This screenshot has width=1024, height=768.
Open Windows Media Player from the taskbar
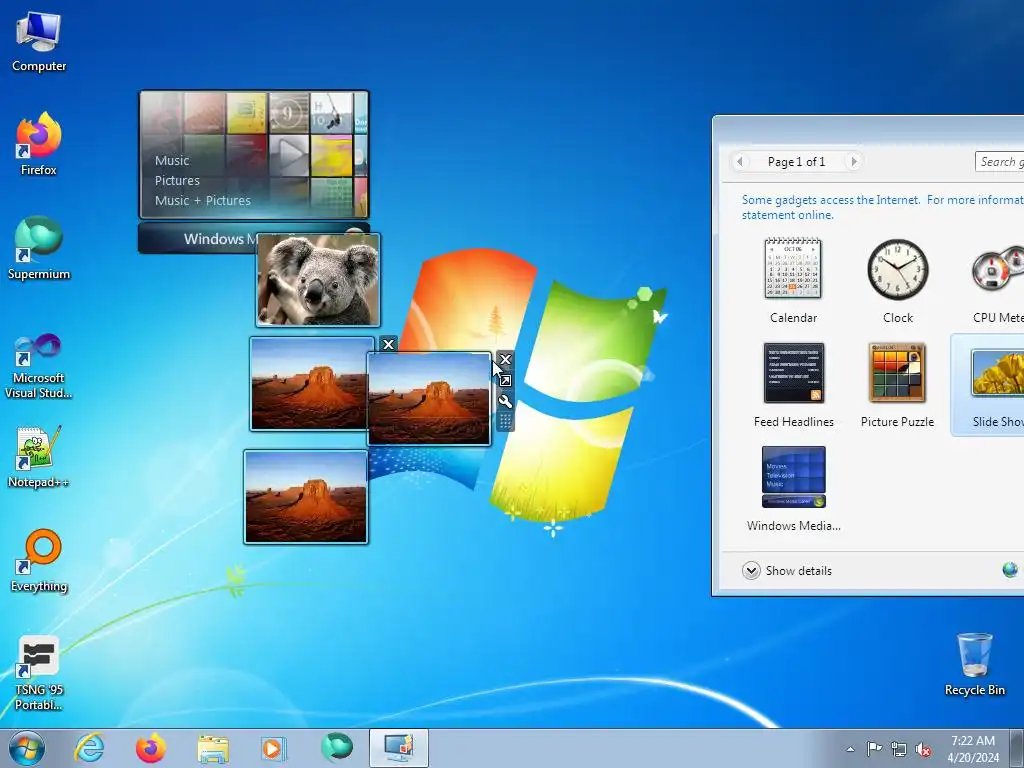tap(274, 748)
